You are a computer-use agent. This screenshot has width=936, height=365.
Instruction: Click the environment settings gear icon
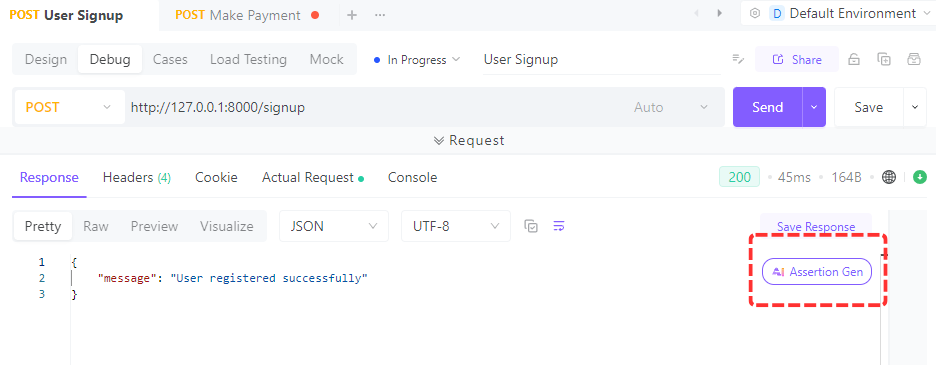755,13
